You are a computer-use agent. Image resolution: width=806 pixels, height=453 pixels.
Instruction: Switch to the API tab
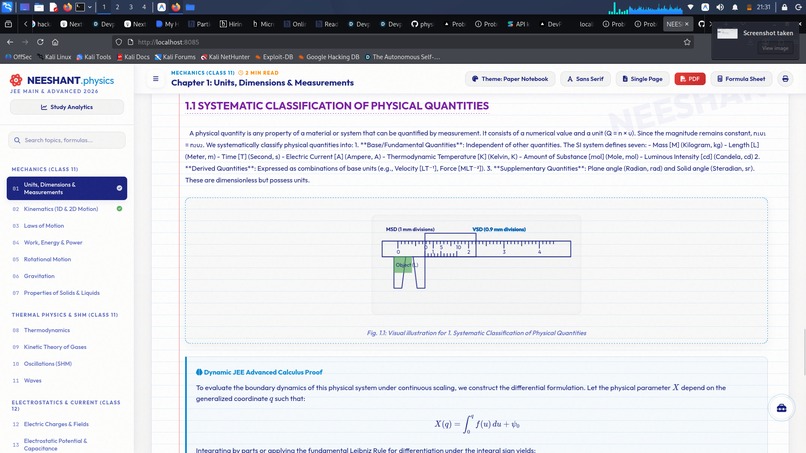point(518,24)
